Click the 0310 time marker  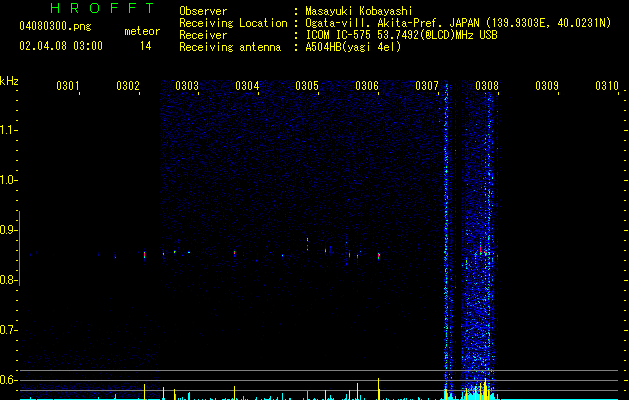[x=607, y=85]
